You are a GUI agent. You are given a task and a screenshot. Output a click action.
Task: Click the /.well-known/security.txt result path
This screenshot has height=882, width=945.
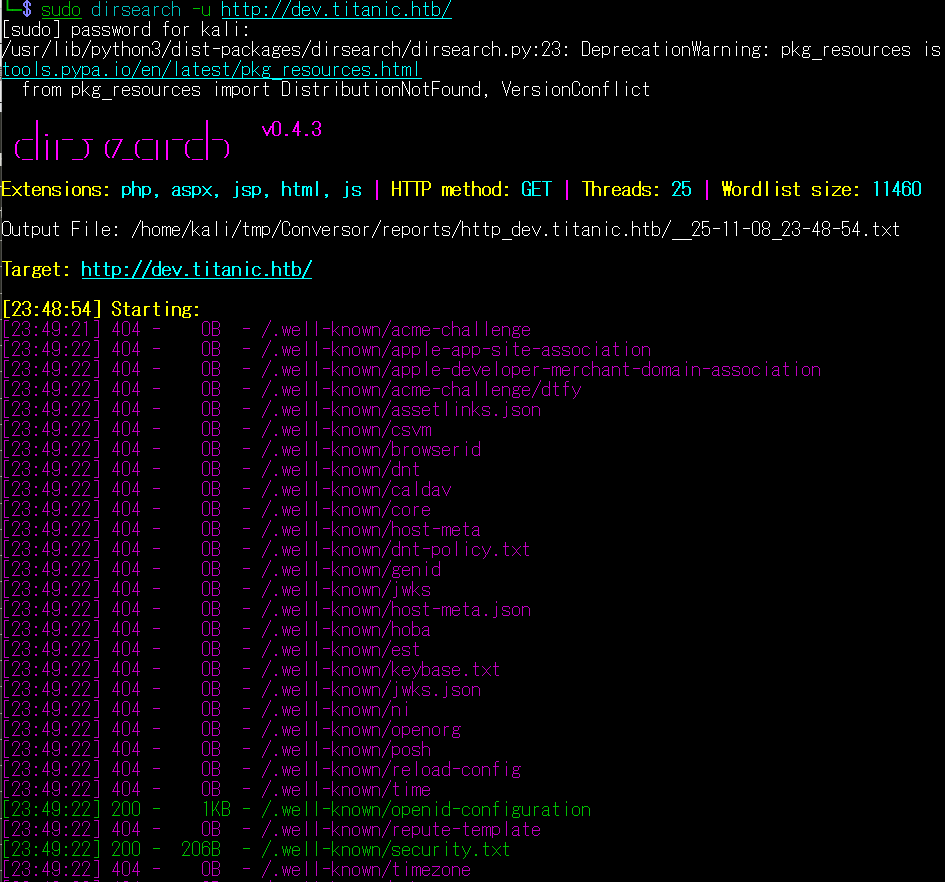coord(386,850)
